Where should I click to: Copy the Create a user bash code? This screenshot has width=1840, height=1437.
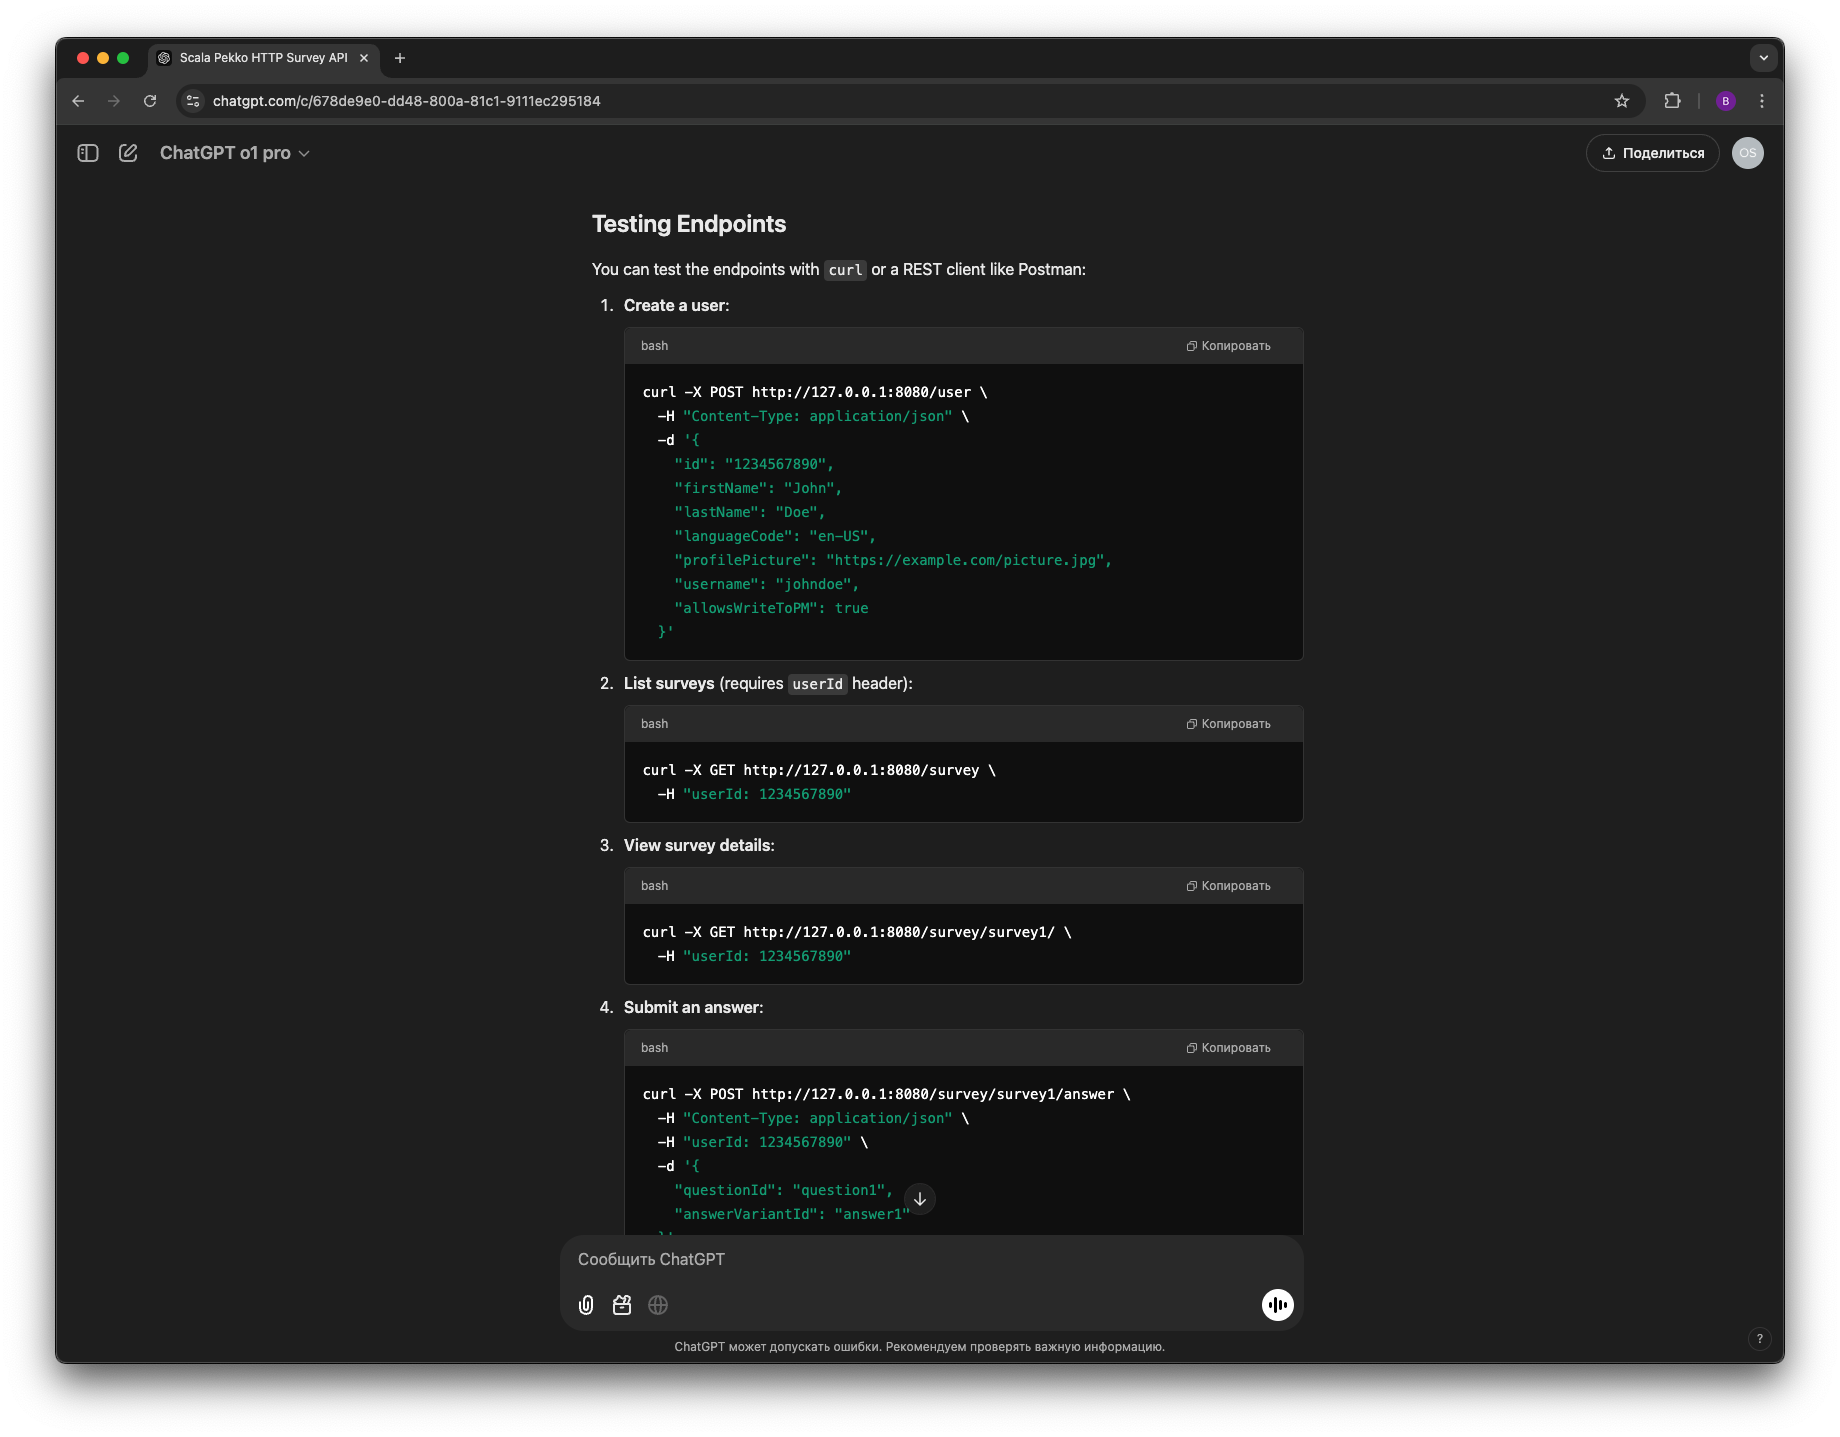point(1228,346)
